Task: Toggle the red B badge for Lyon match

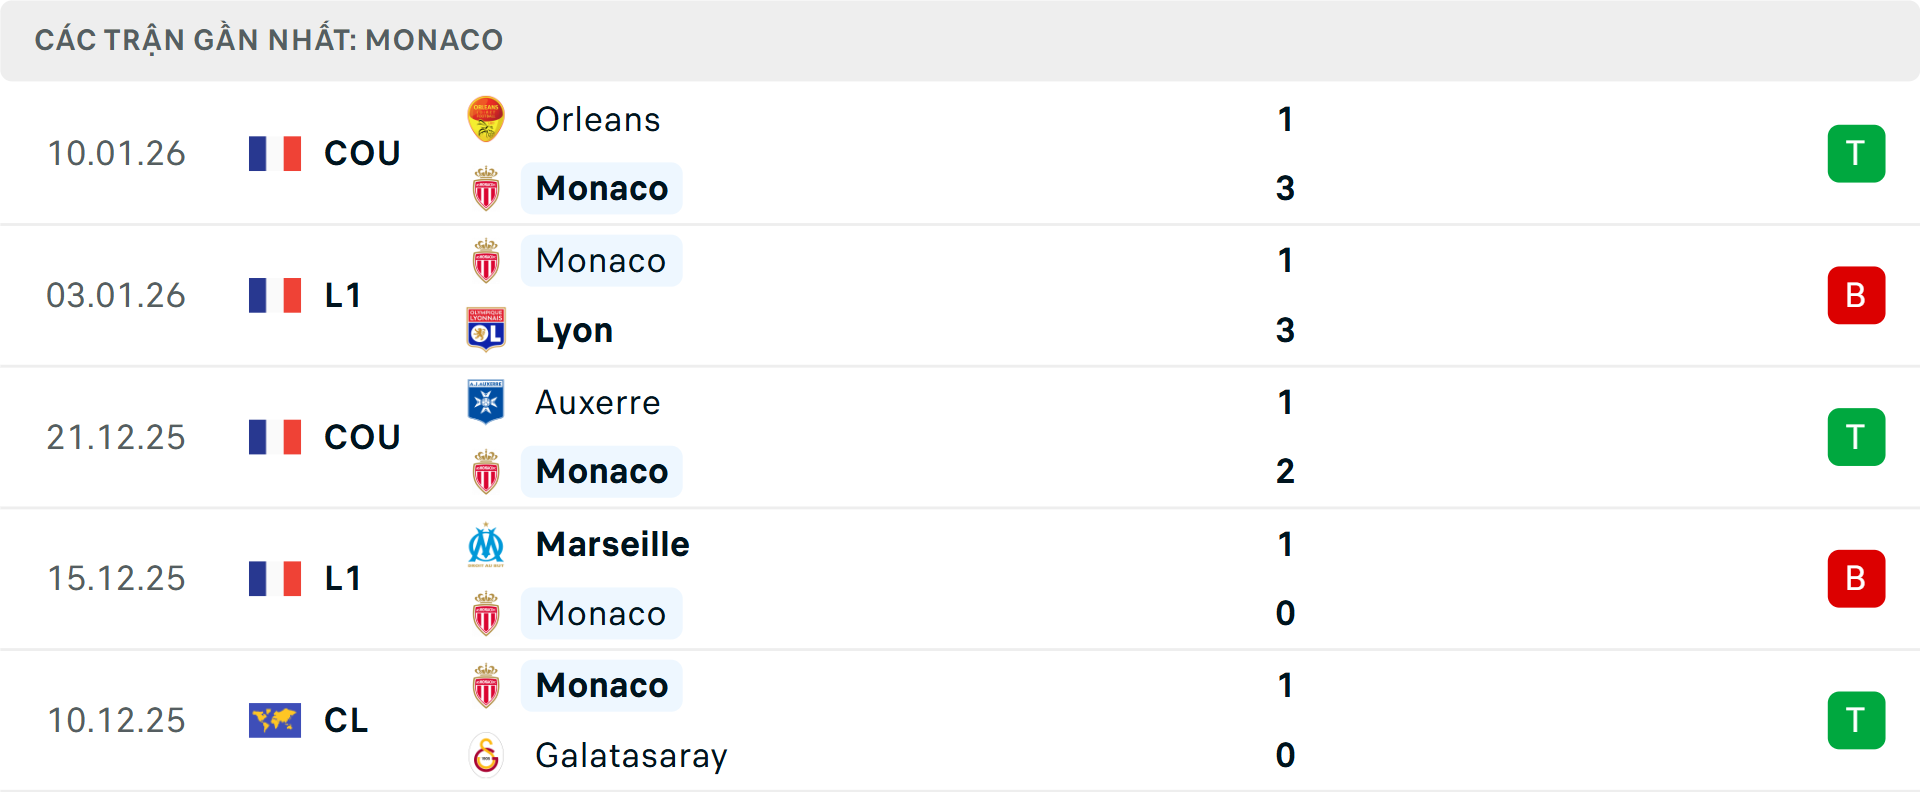Action: (x=1857, y=295)
